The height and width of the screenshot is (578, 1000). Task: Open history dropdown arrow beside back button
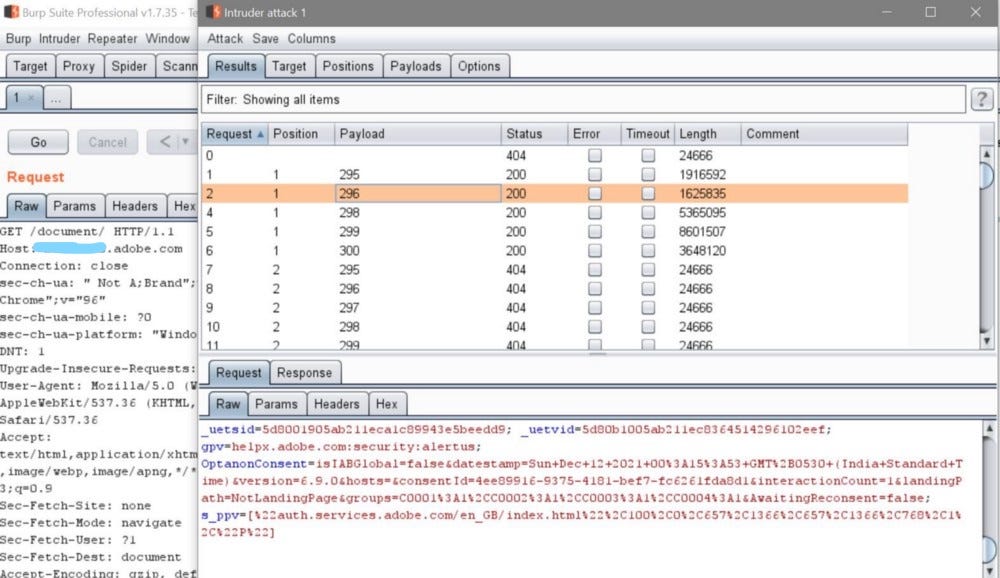(186, 142)
